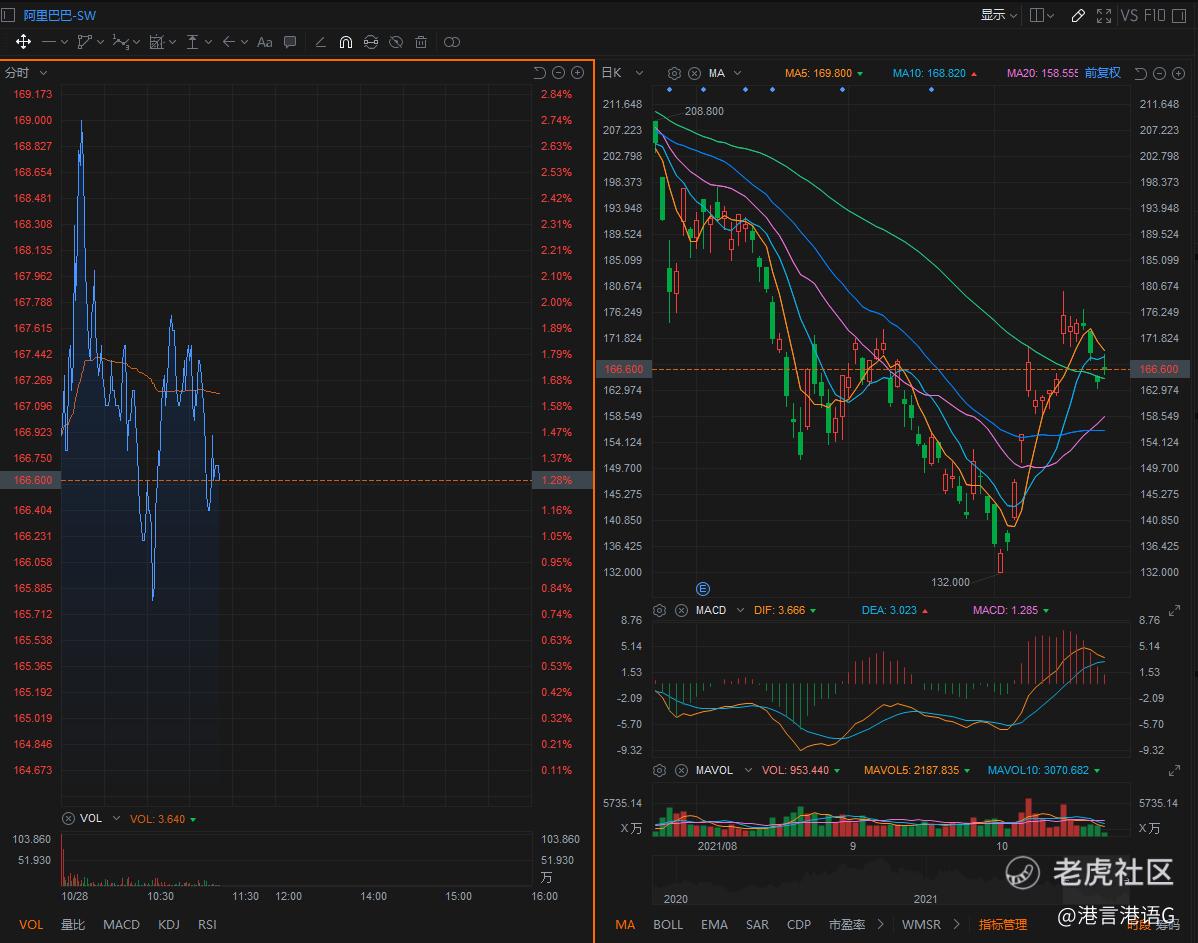Change MA indicator type dropdown
Screen dimensions: 1198x943
737,73
